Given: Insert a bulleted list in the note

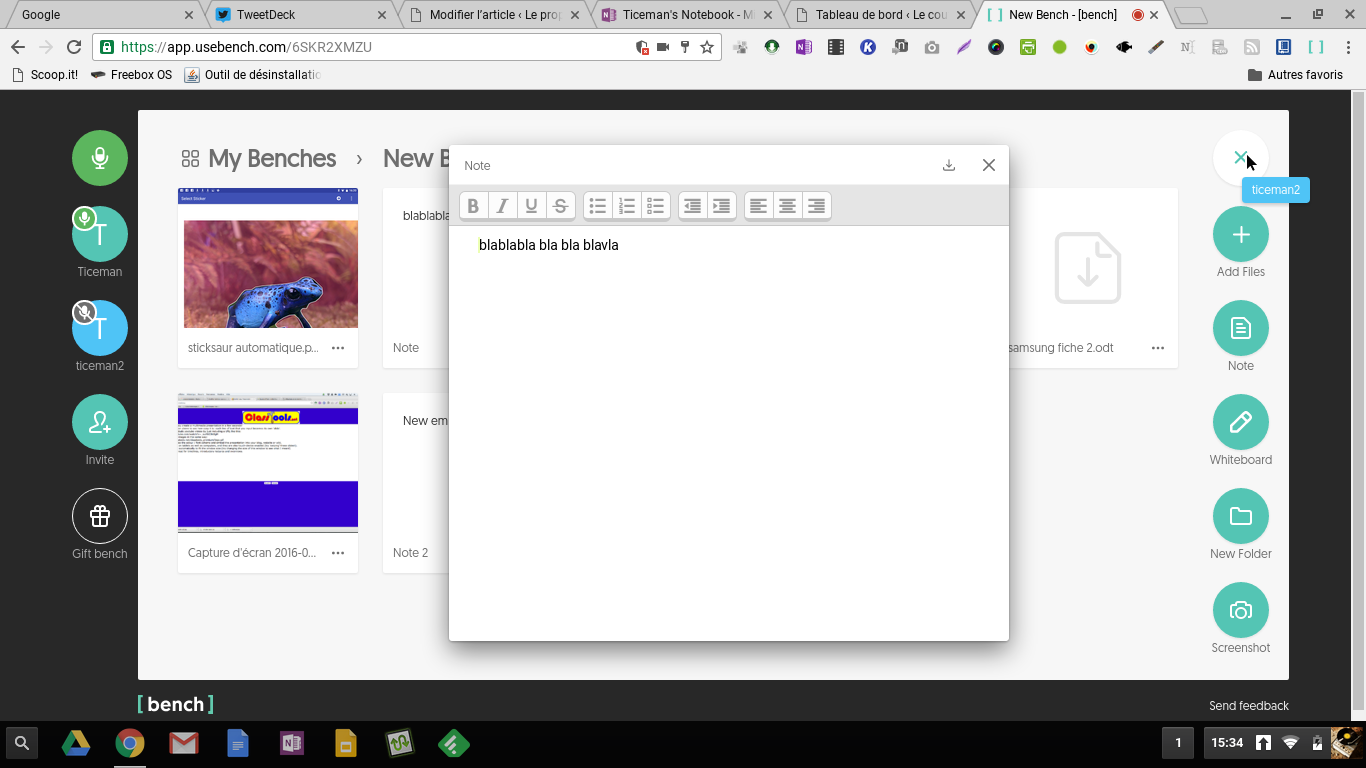Looking at the screenshot, I should click(x=598, y=206).
